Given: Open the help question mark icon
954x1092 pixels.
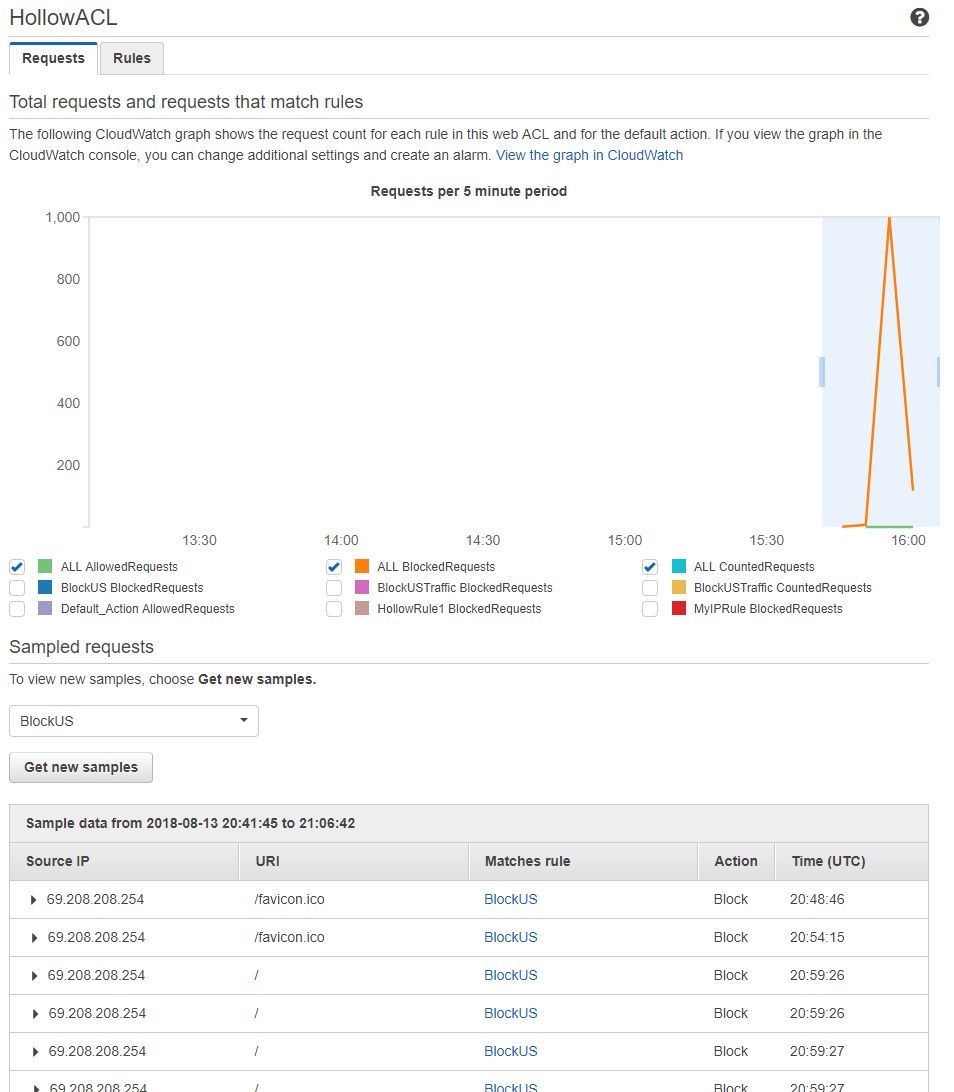Looking at the screenshot, I should (919, 18).
